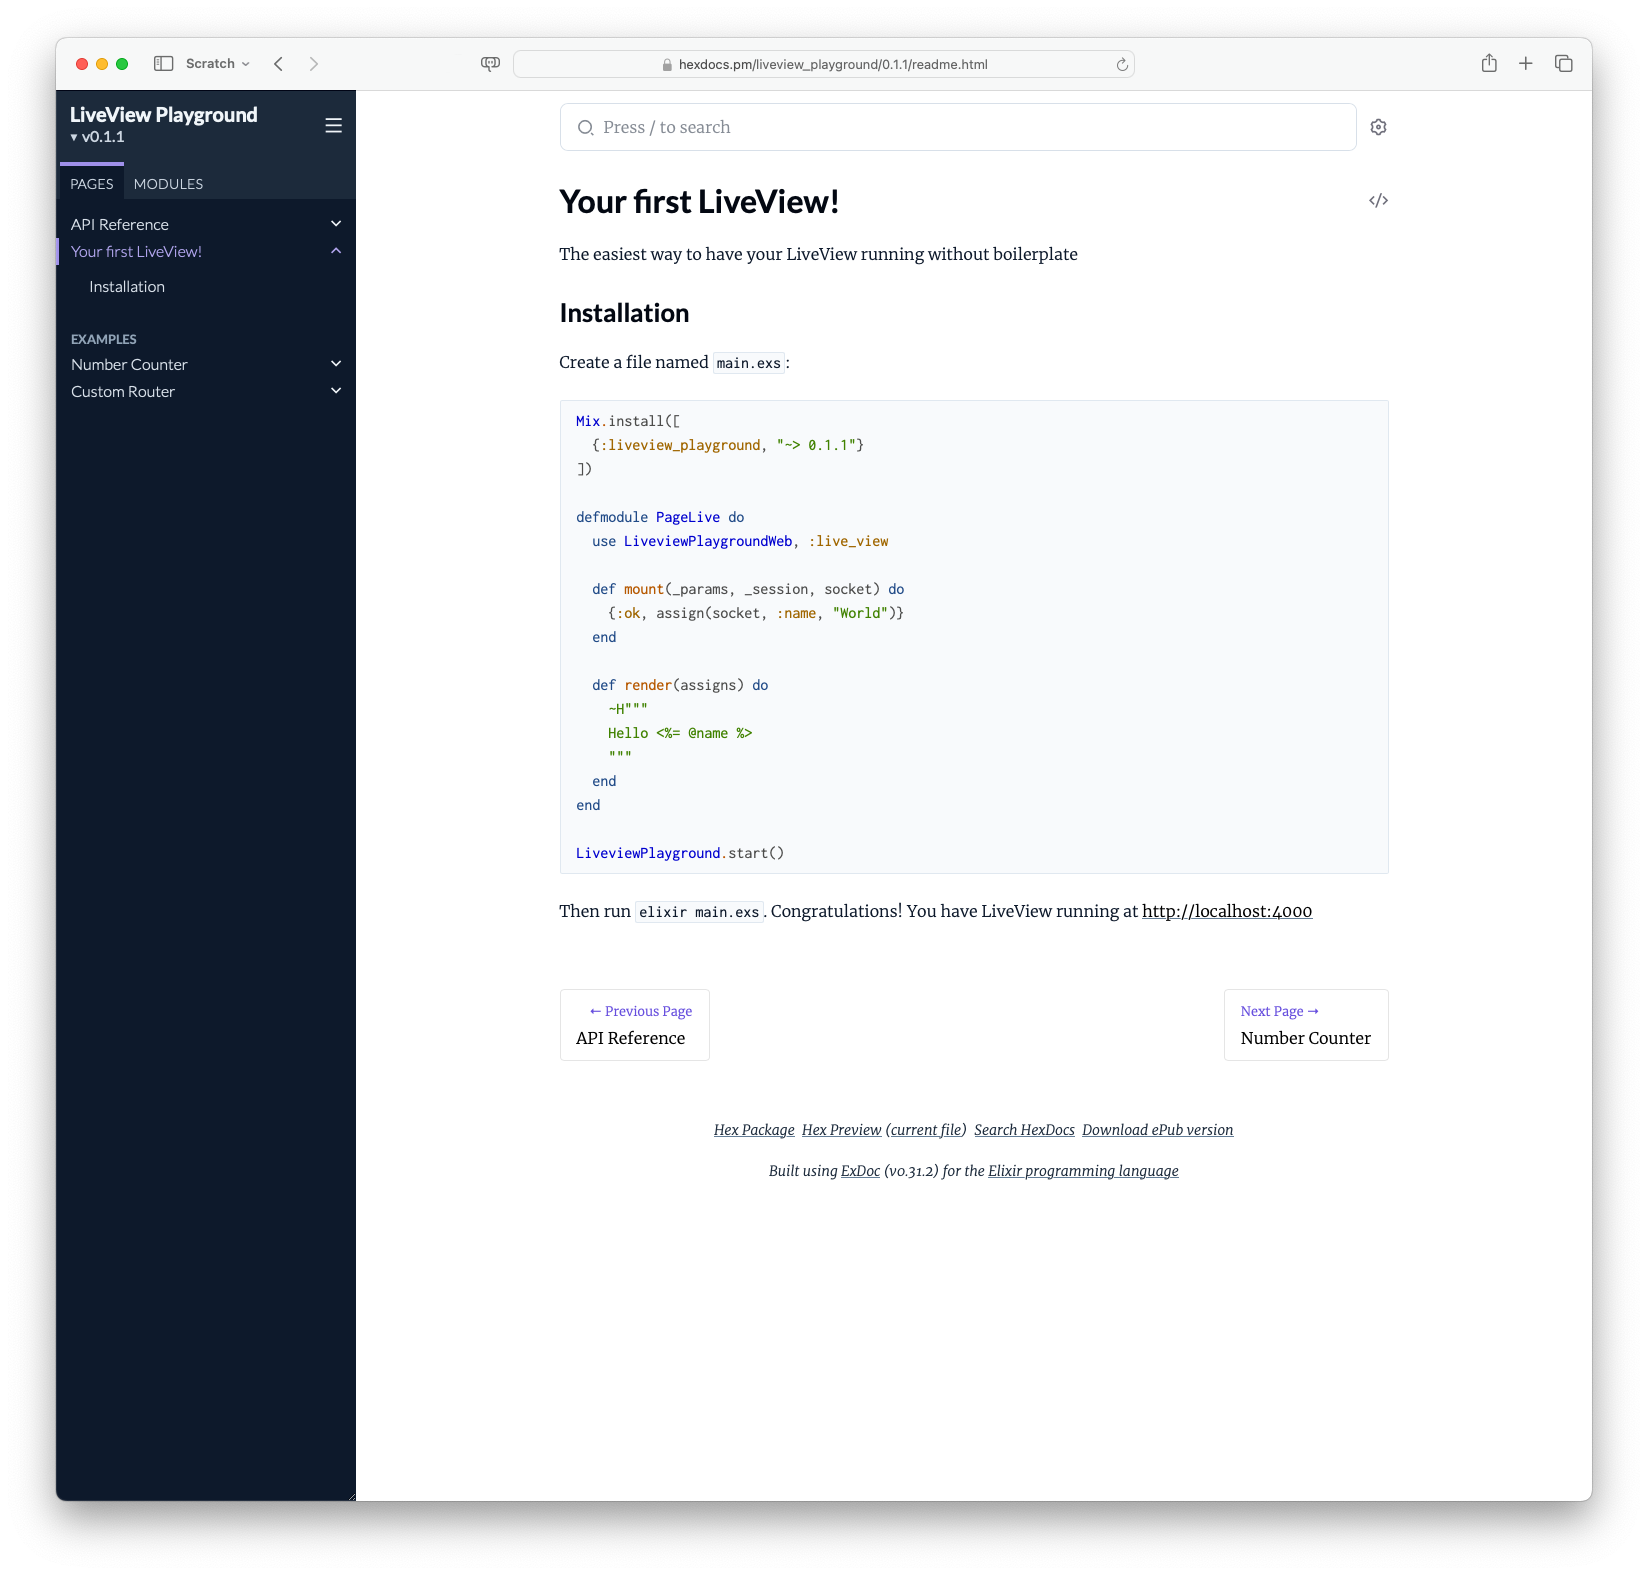Select Your first LiveView! in the sidebar
The height and width of the screenshot is (1575, 1648).
(x=136, y=251)
